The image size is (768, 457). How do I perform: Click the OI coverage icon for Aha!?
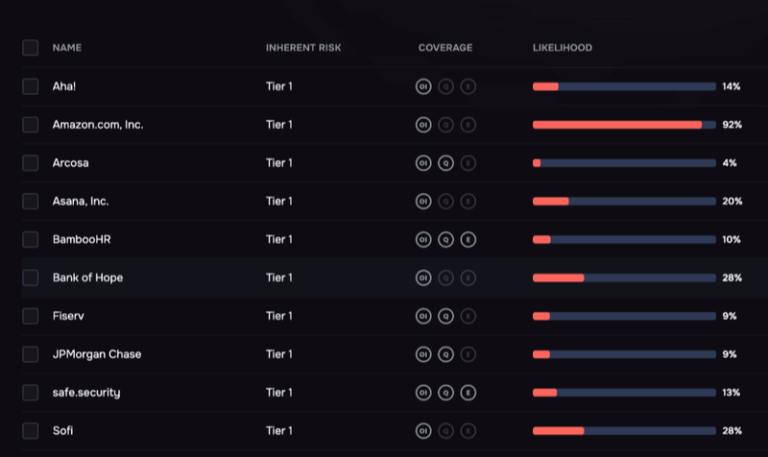(423, 87)
